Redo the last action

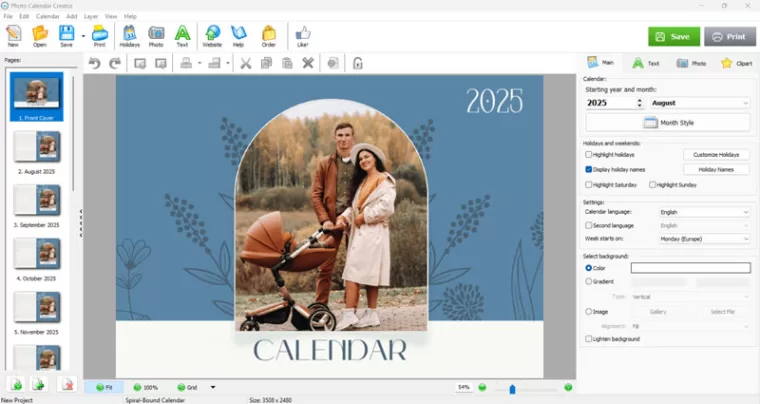[x=115, y=63]
